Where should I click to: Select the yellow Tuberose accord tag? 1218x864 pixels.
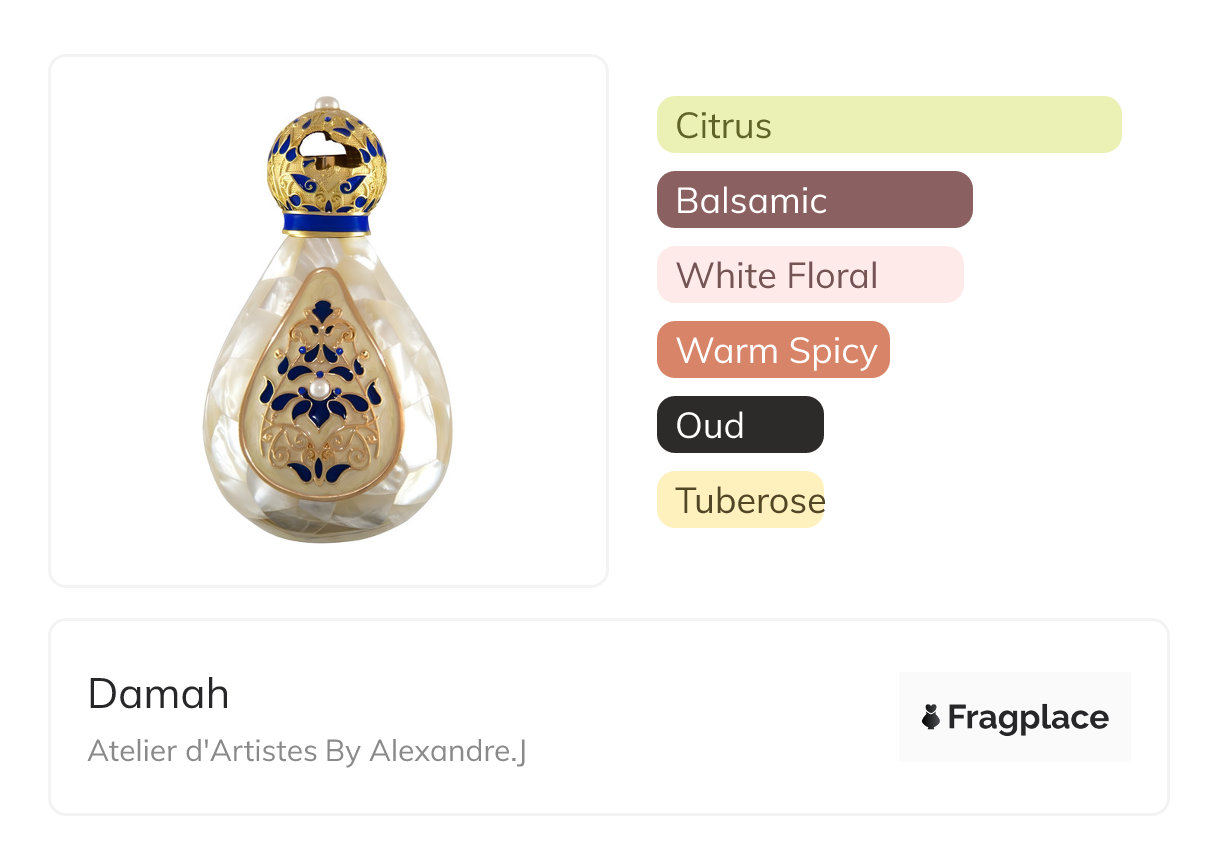(x=740, y=500)
